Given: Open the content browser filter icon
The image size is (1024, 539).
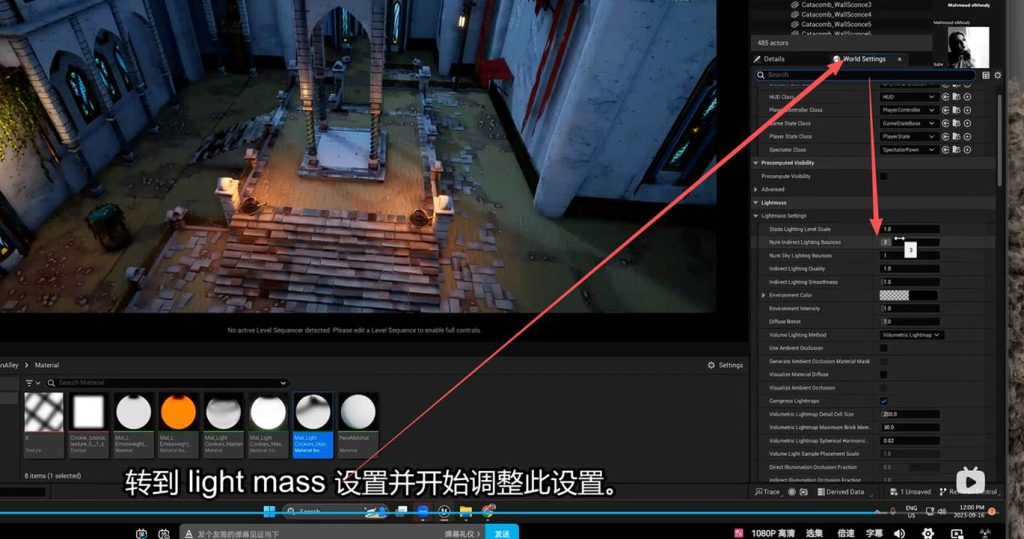Looking at the screenshot, I should pyautogui.click(x=29, y=383).
